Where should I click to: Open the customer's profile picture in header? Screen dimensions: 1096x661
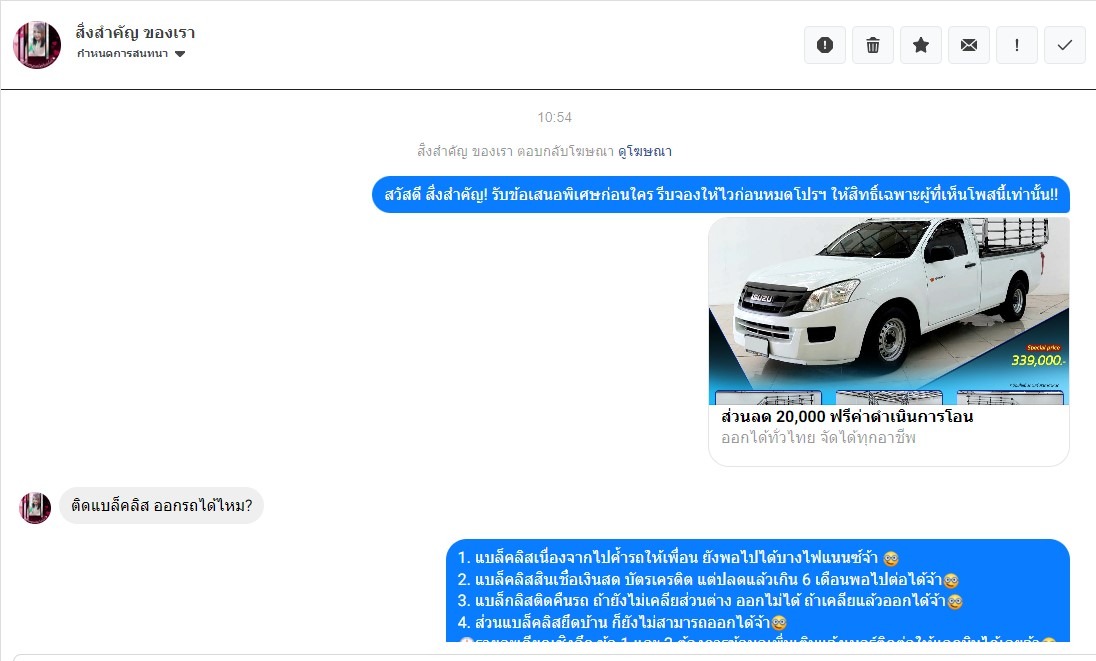[x=37, y=45]
